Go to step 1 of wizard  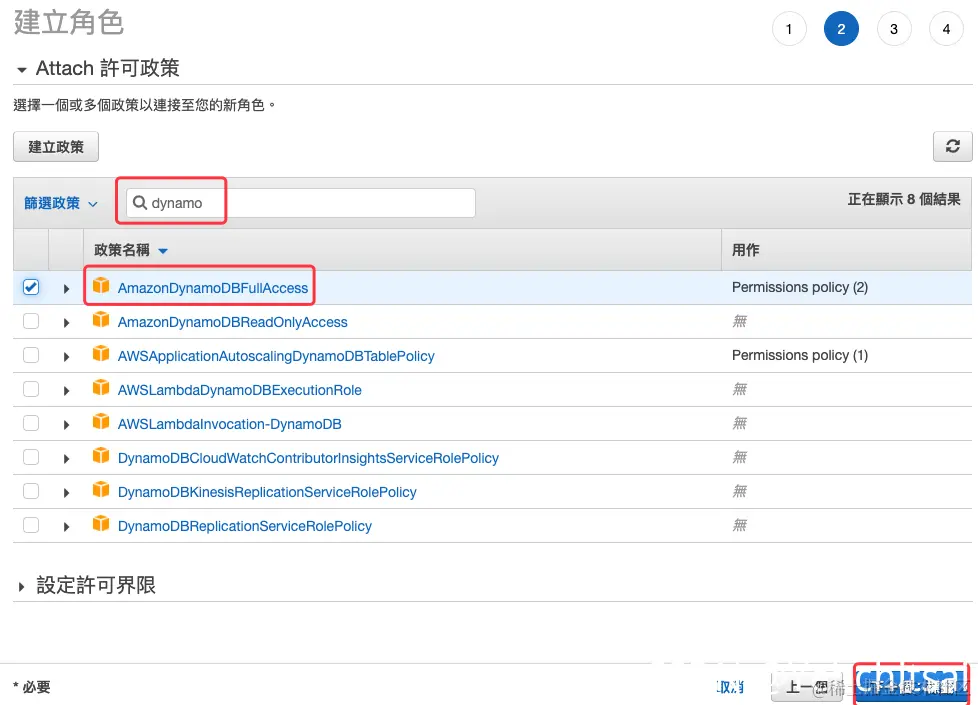[789, 29]
